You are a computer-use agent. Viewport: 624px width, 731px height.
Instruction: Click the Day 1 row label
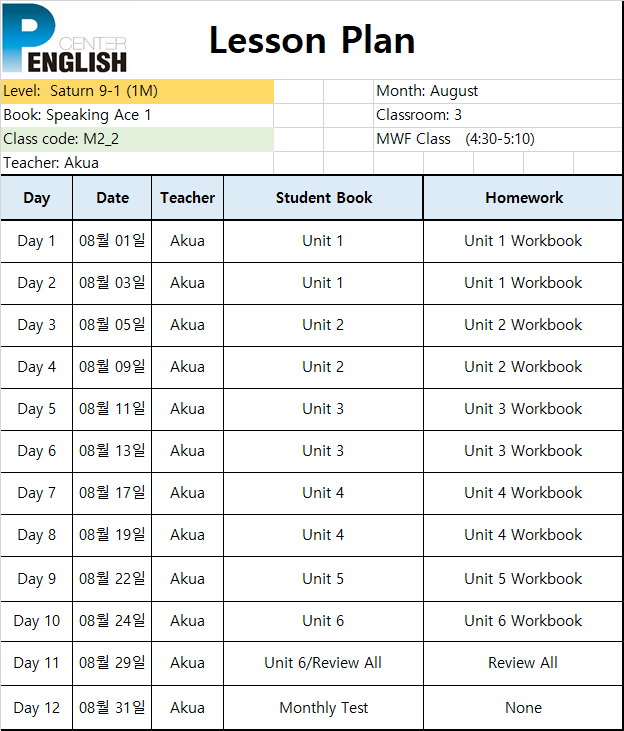coord(36,241)
